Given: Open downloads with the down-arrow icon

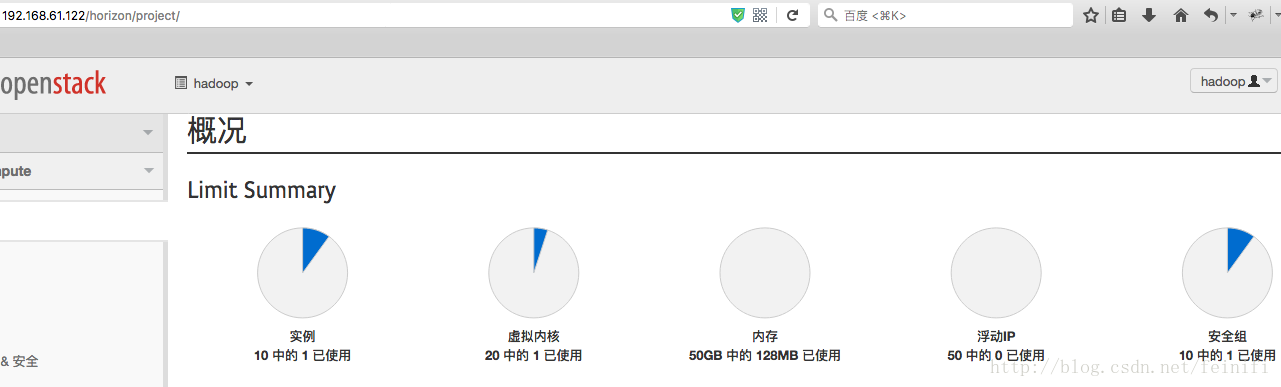Looking at the screenshot, I should [x=1149, y=15].
